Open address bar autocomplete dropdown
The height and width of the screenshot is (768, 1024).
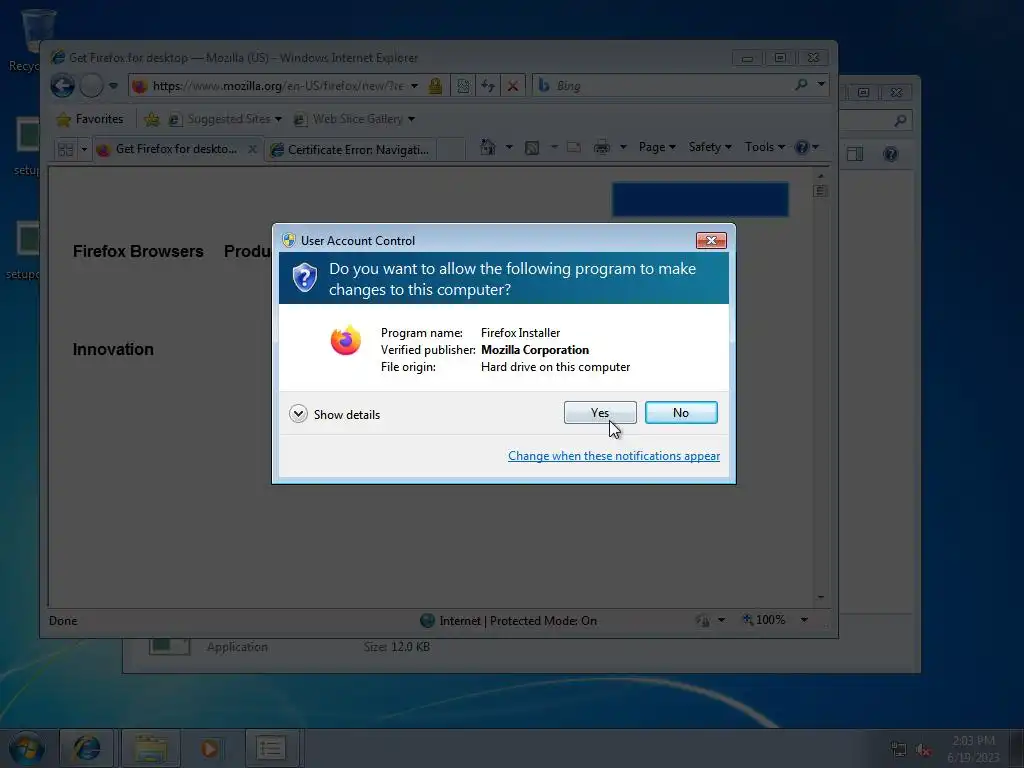coord(414,86)
